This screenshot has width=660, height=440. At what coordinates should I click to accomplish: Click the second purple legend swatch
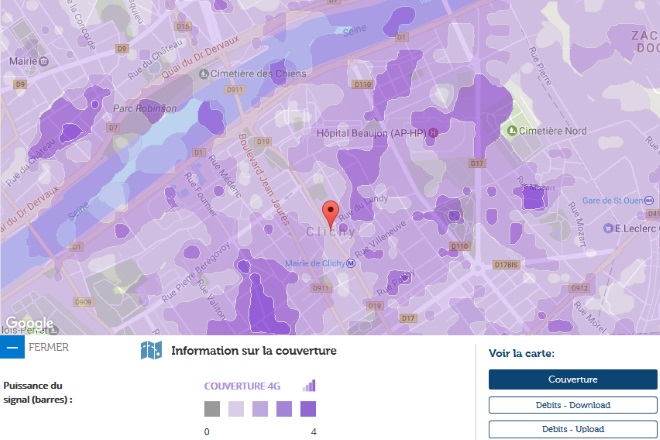pyautogui.click(x=260, y=409)
